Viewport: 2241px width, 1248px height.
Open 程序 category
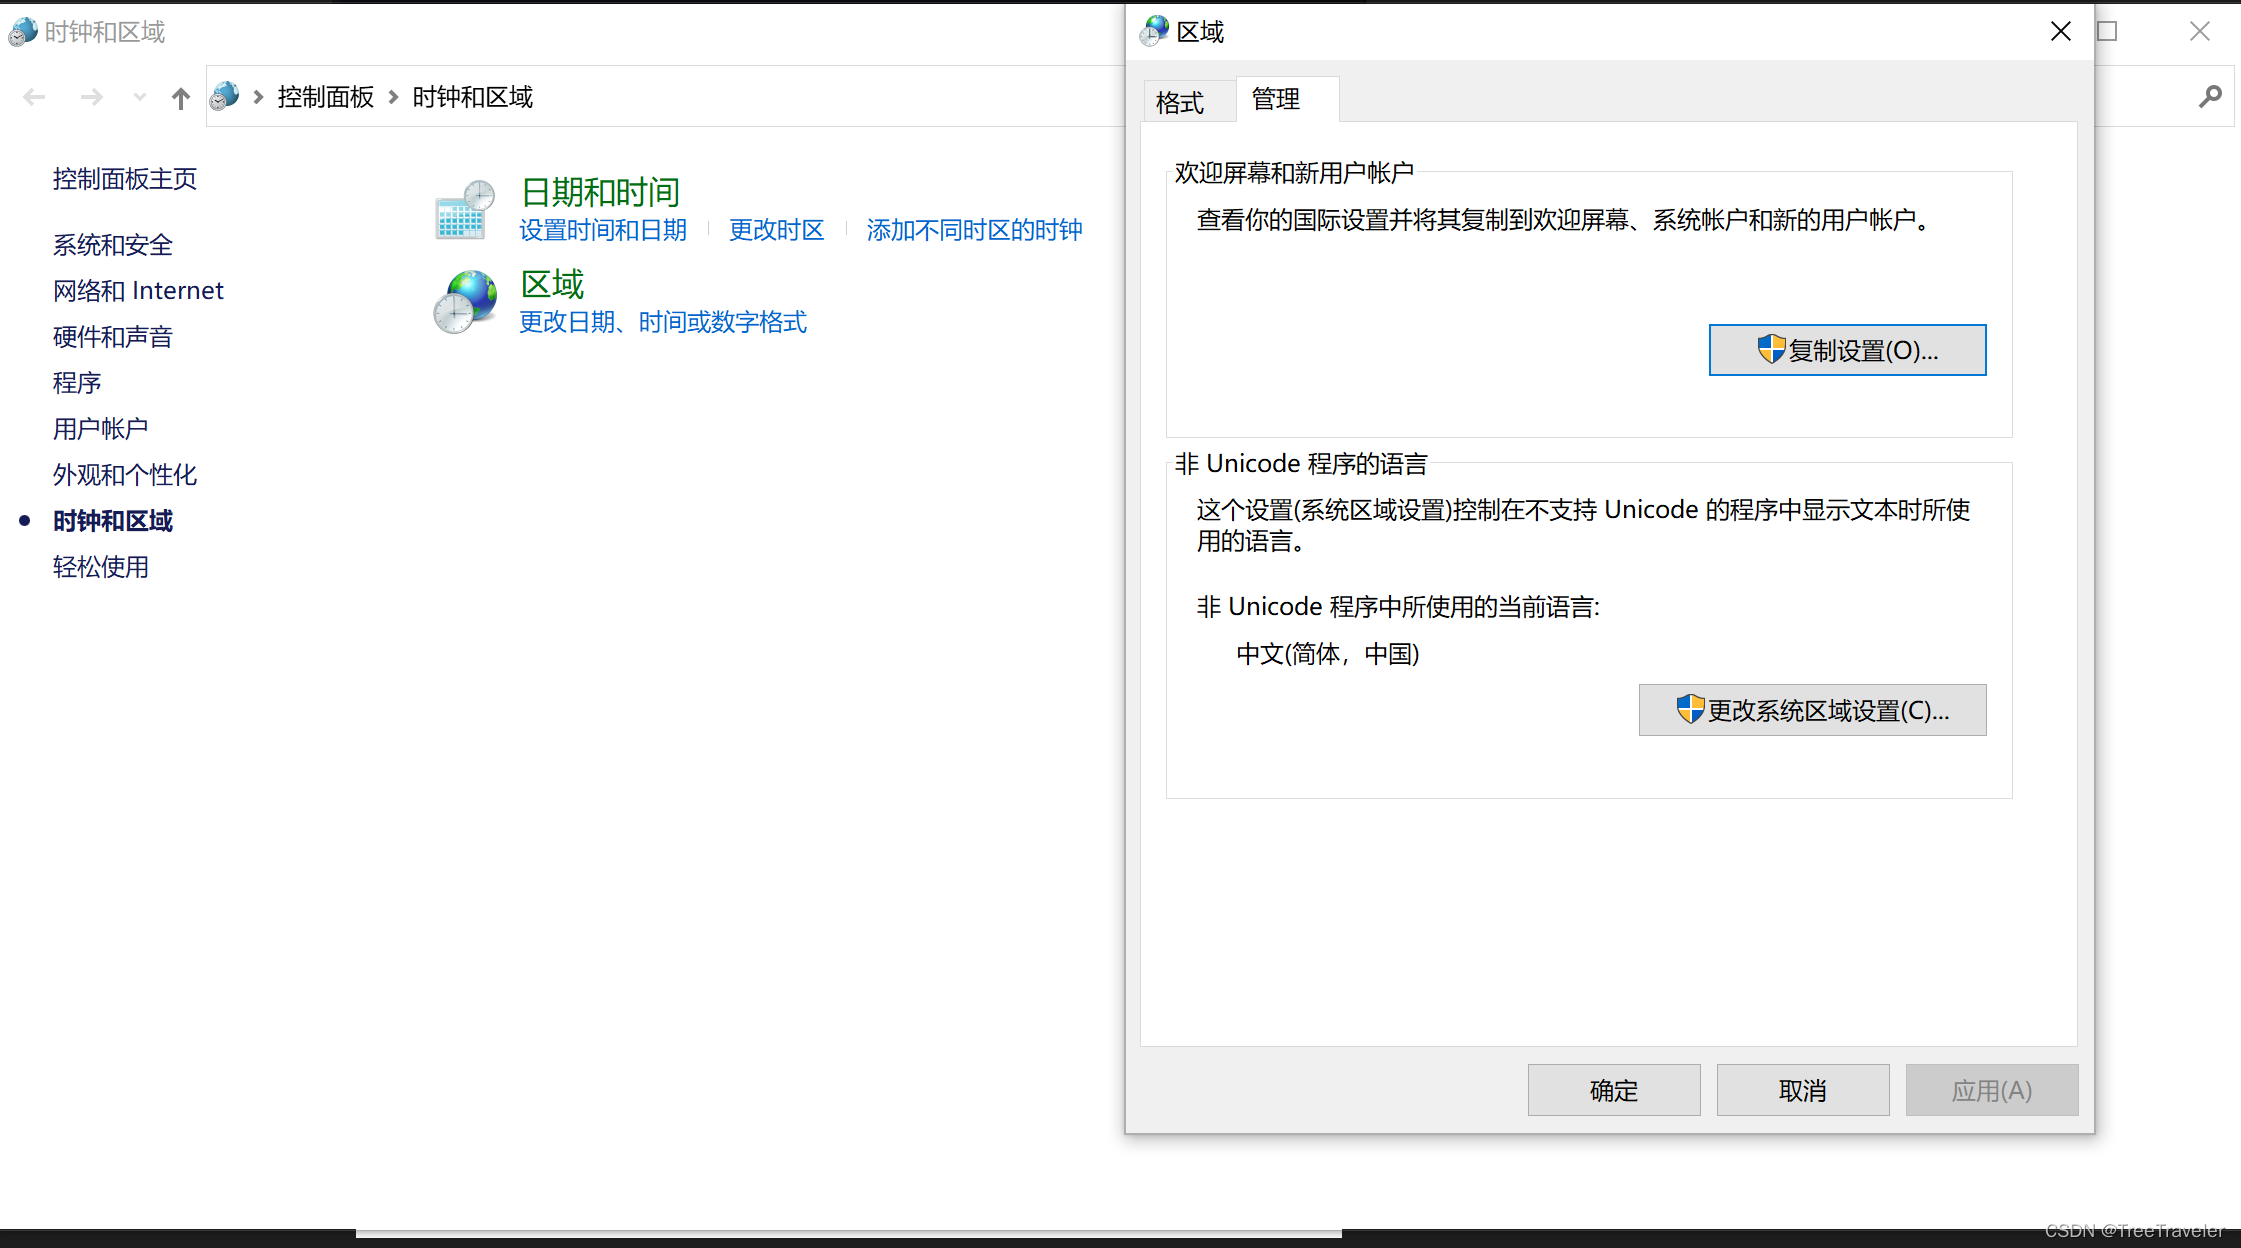77,383
